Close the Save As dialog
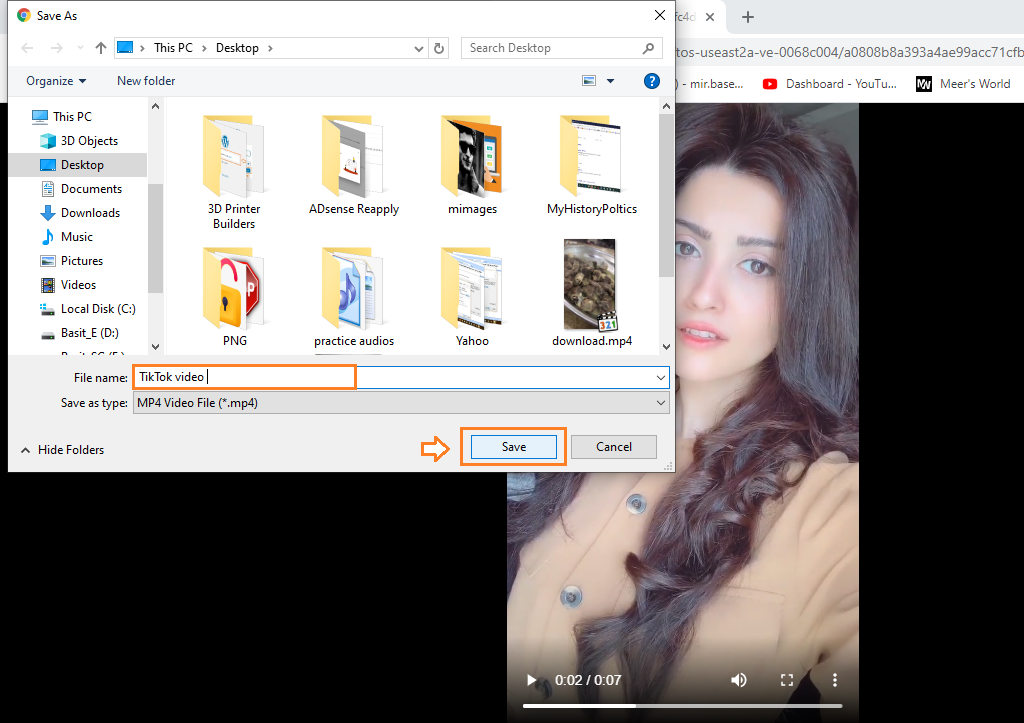Viewport: 1024px width, 723px height. pos(660,15)
